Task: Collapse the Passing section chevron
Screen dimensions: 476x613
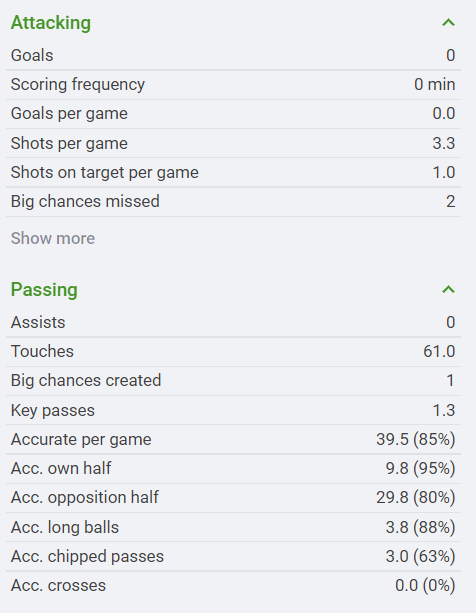Action: coord(448,290)
